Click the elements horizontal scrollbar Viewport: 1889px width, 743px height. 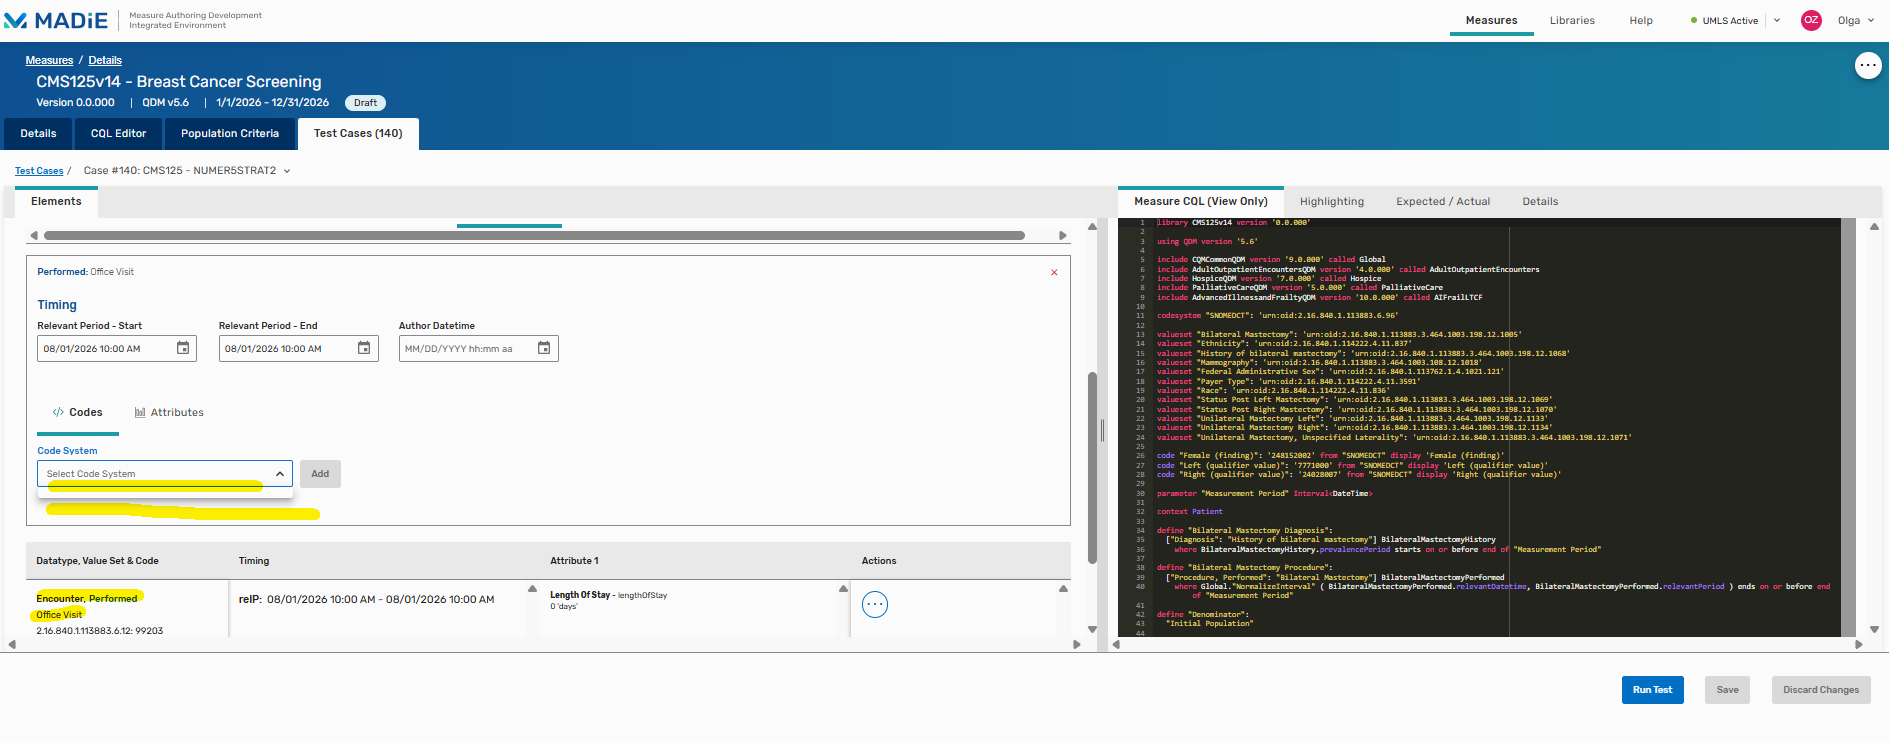click(534, 236)
